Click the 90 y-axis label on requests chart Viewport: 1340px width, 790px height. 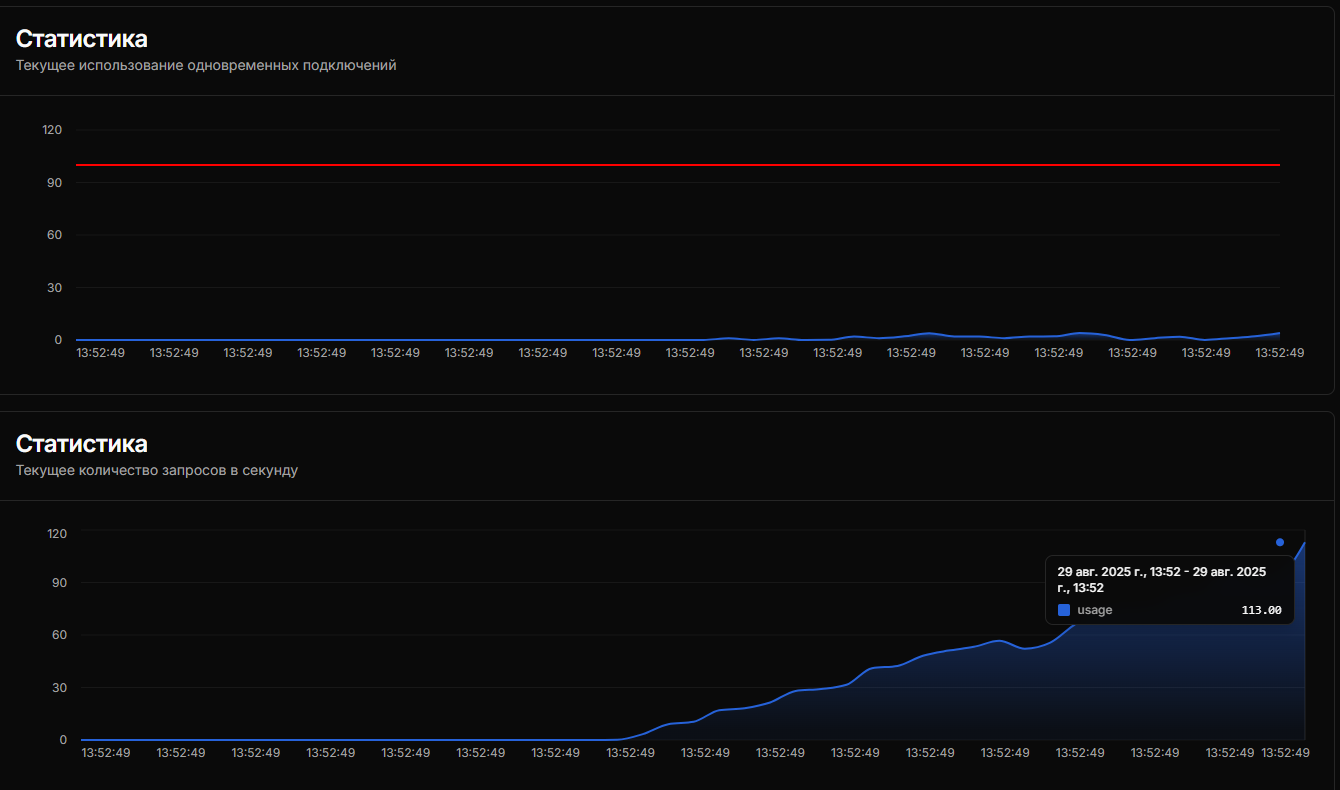(57, 583)
